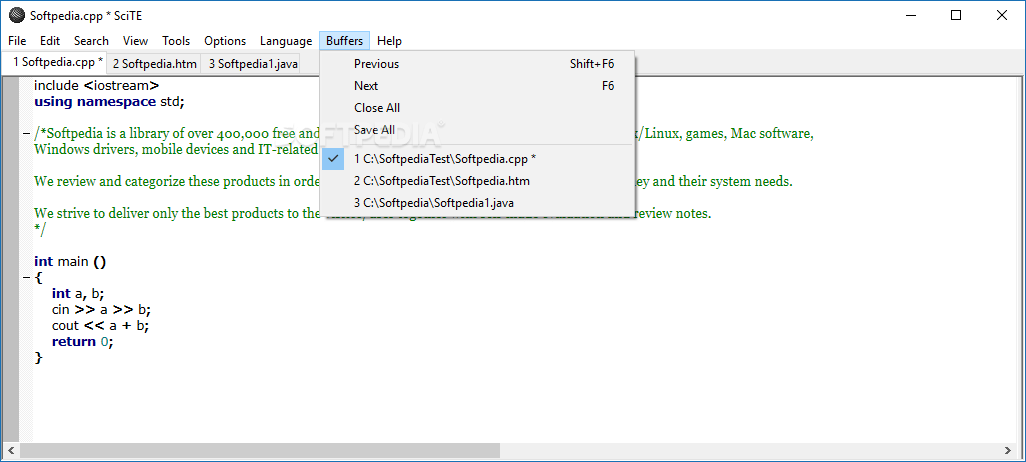Click the 'cout << a + b;' line
1026x462 pixels.
tap(100, 325)
